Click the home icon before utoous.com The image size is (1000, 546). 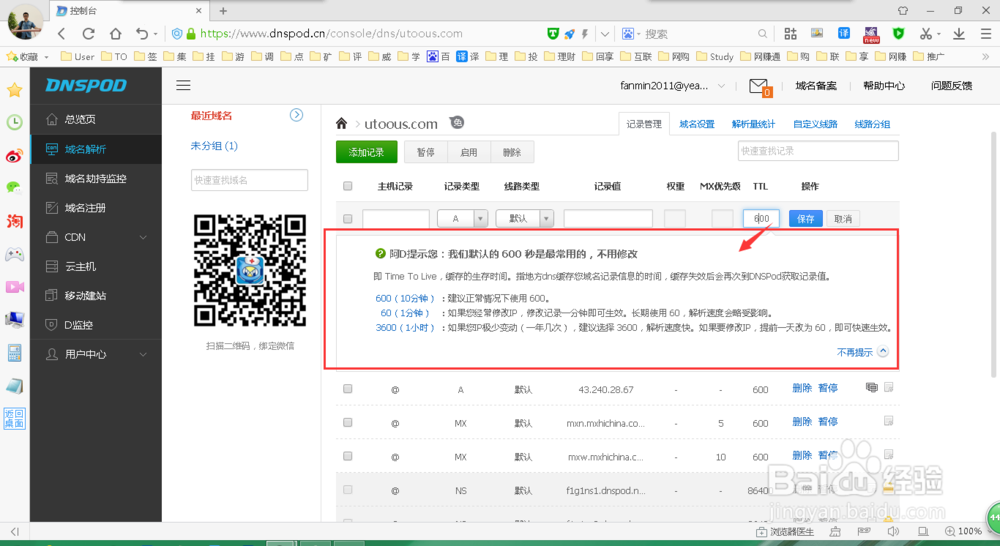click(x=342, y=123)
